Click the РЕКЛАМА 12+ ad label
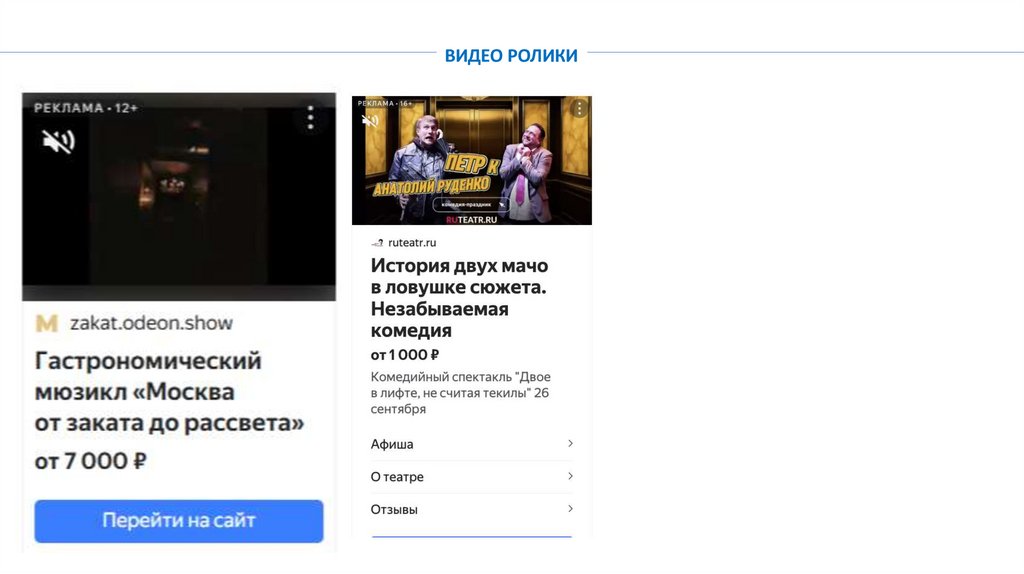 (x=86, y=108)
